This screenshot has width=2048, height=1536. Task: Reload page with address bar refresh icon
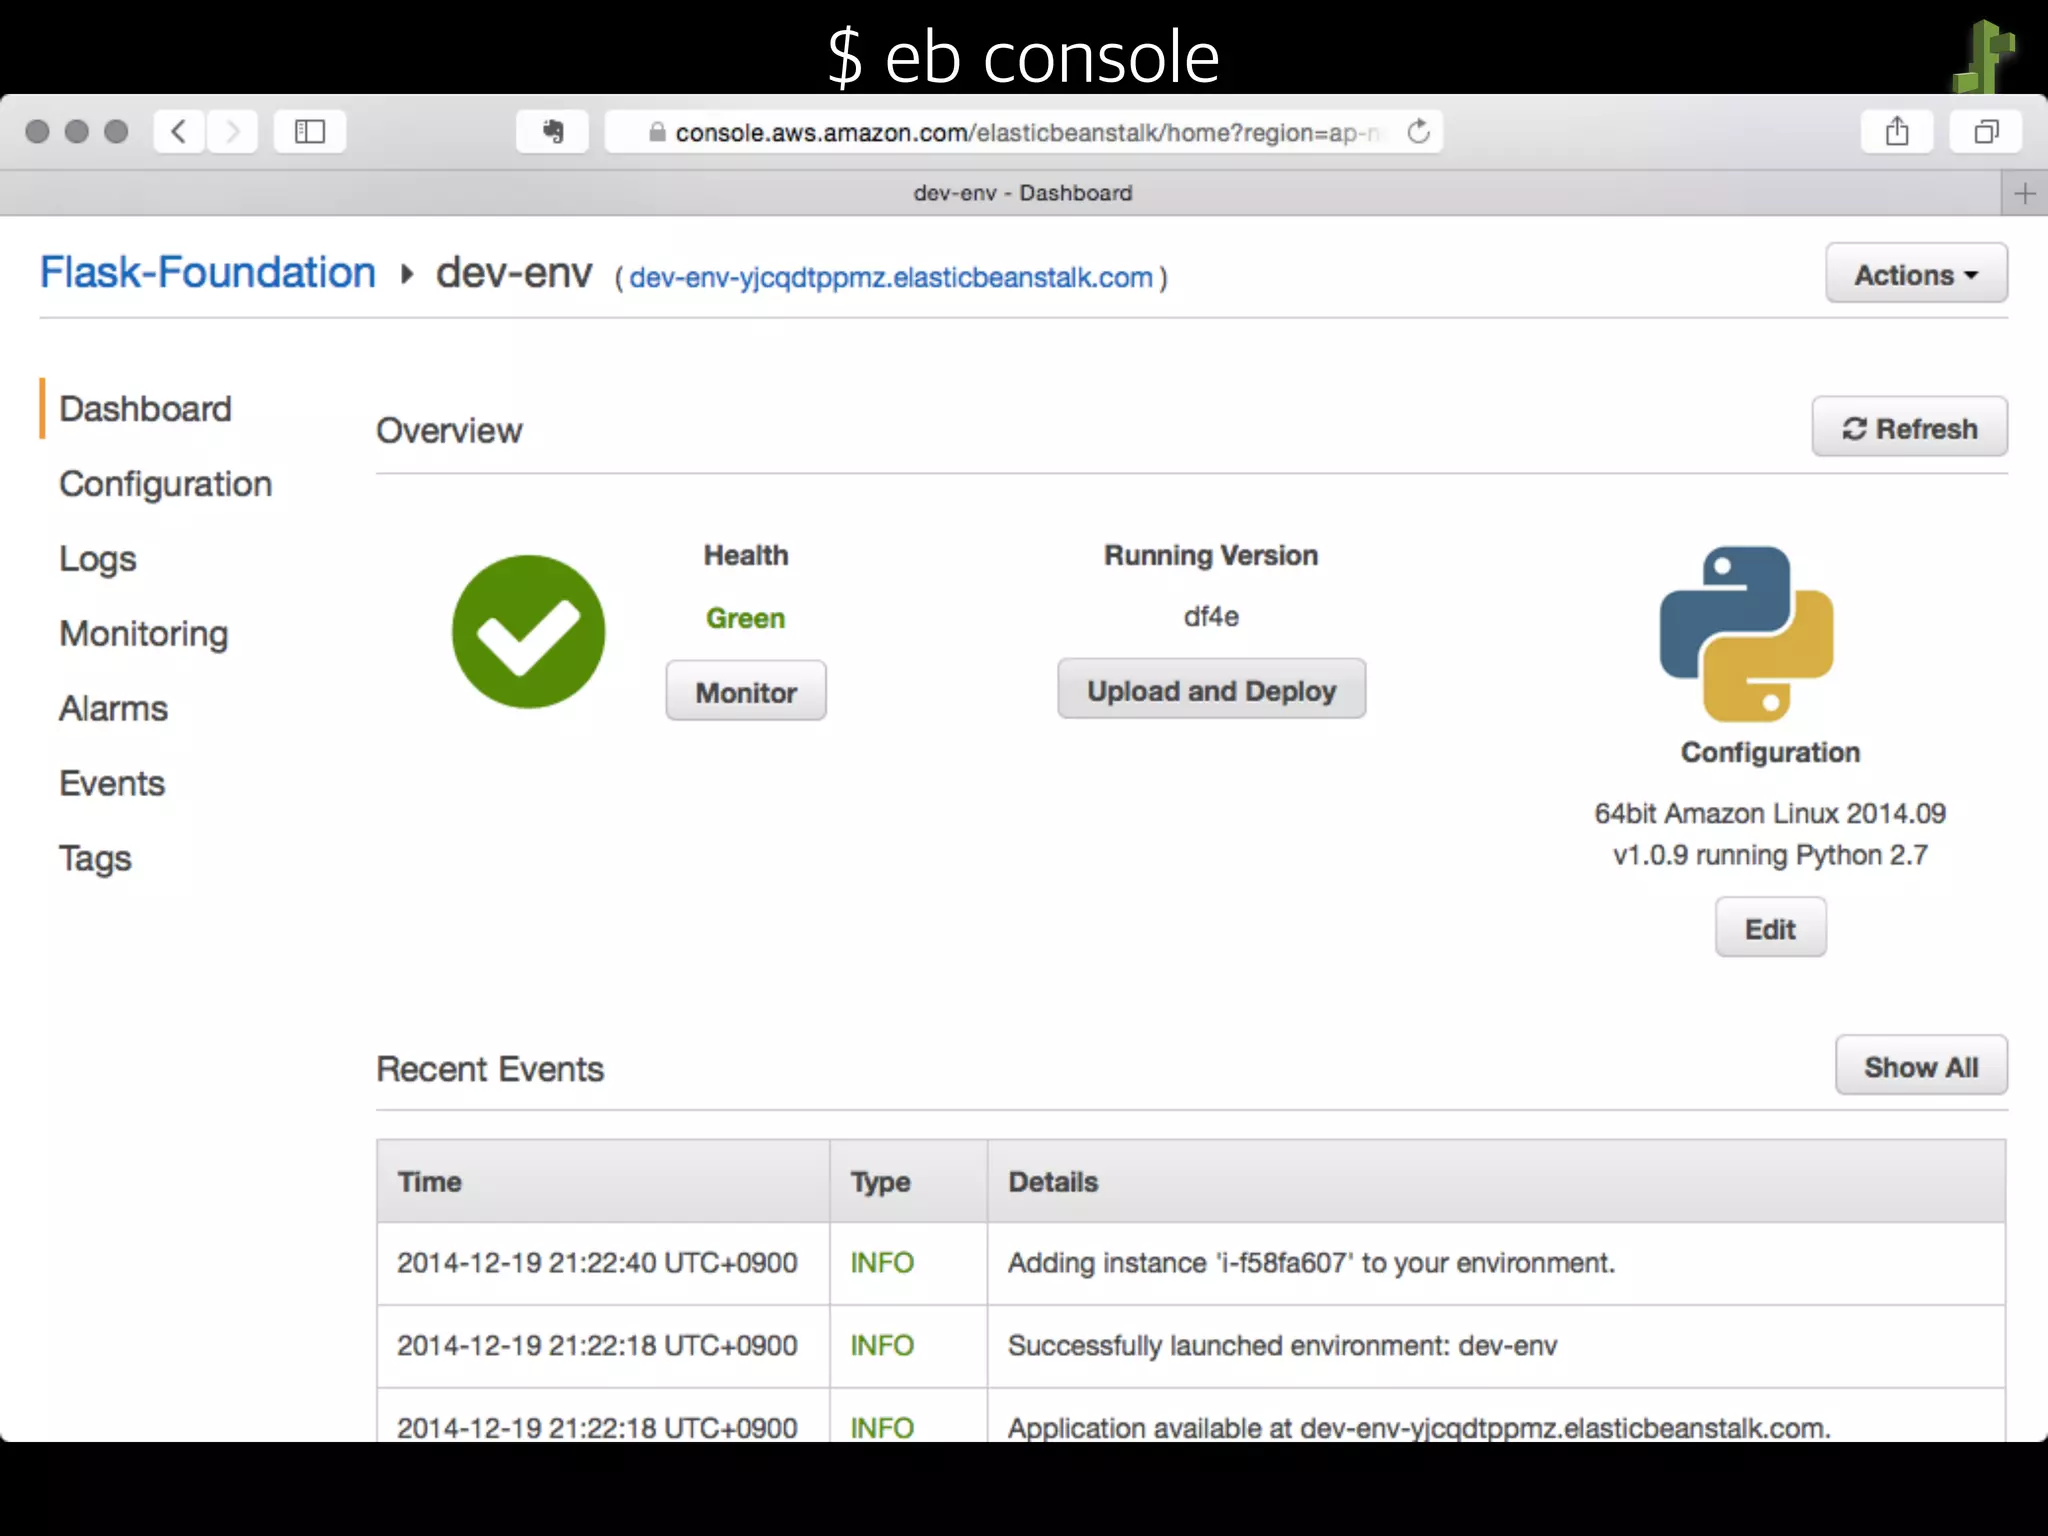tap(1418, 132)
